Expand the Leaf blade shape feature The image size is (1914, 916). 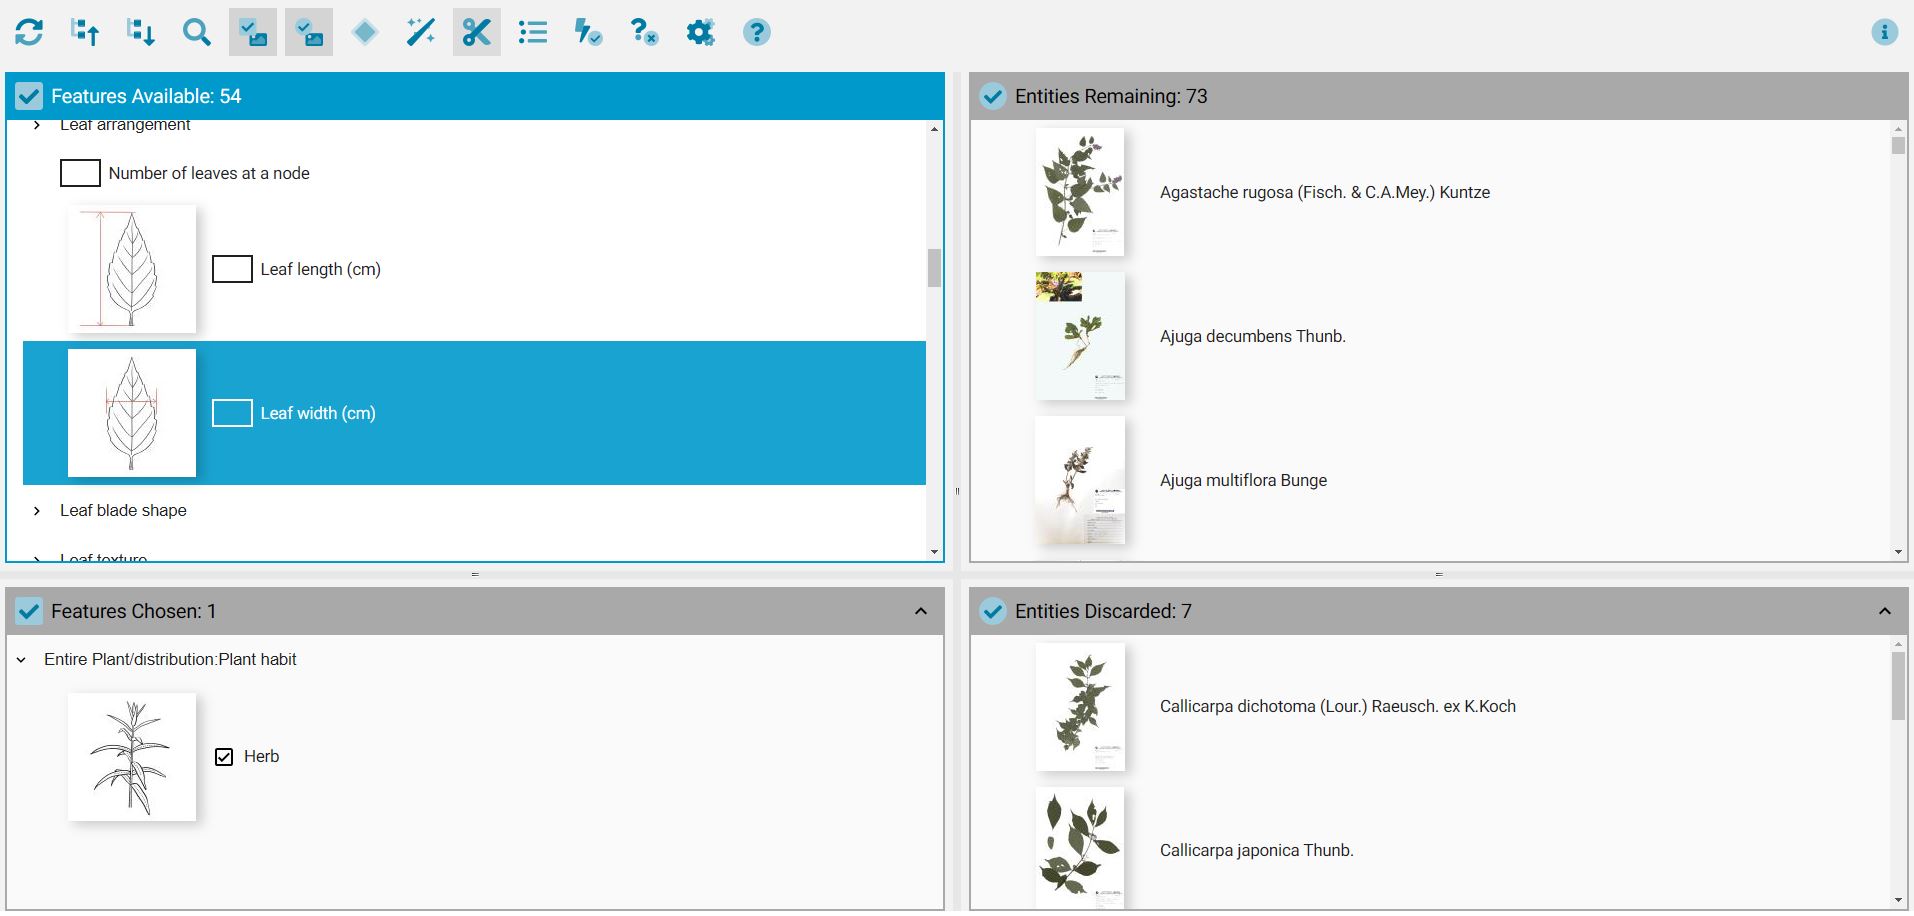(37, 511)
